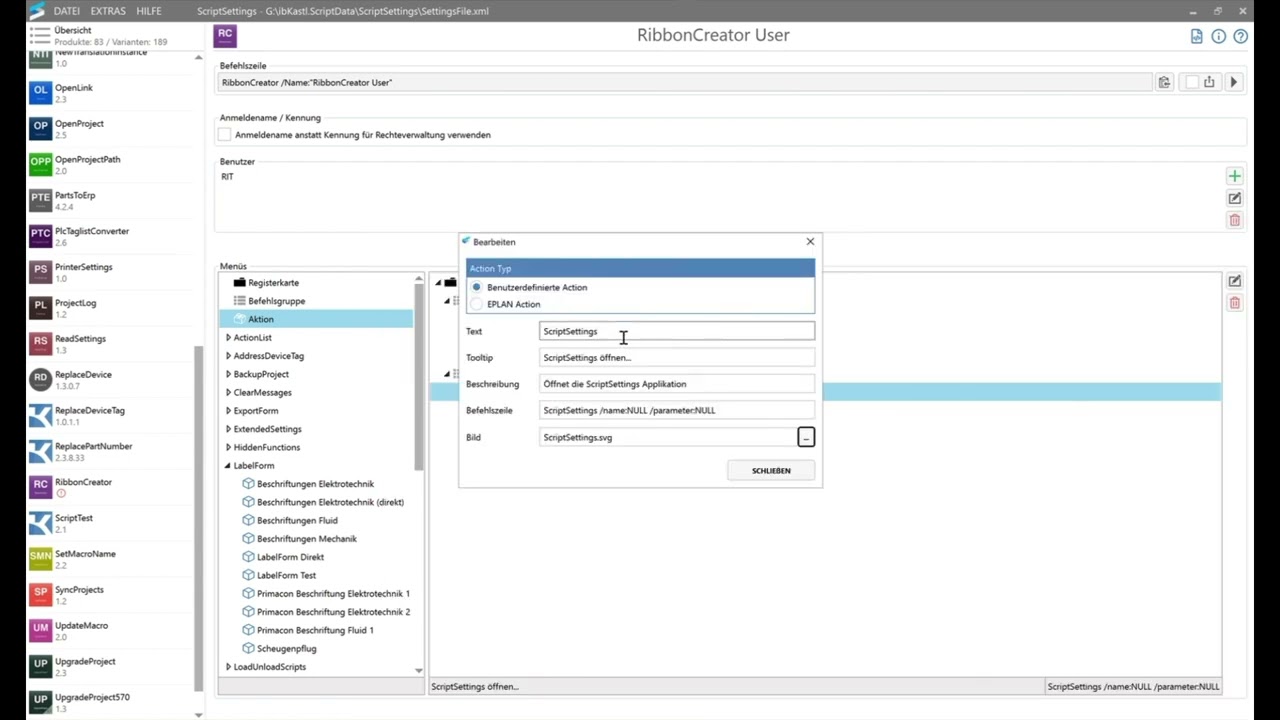Image resolution: width=1280 pixels, height=720 pixels.
Task: Click the Tooltip input field
Action: 677,358
